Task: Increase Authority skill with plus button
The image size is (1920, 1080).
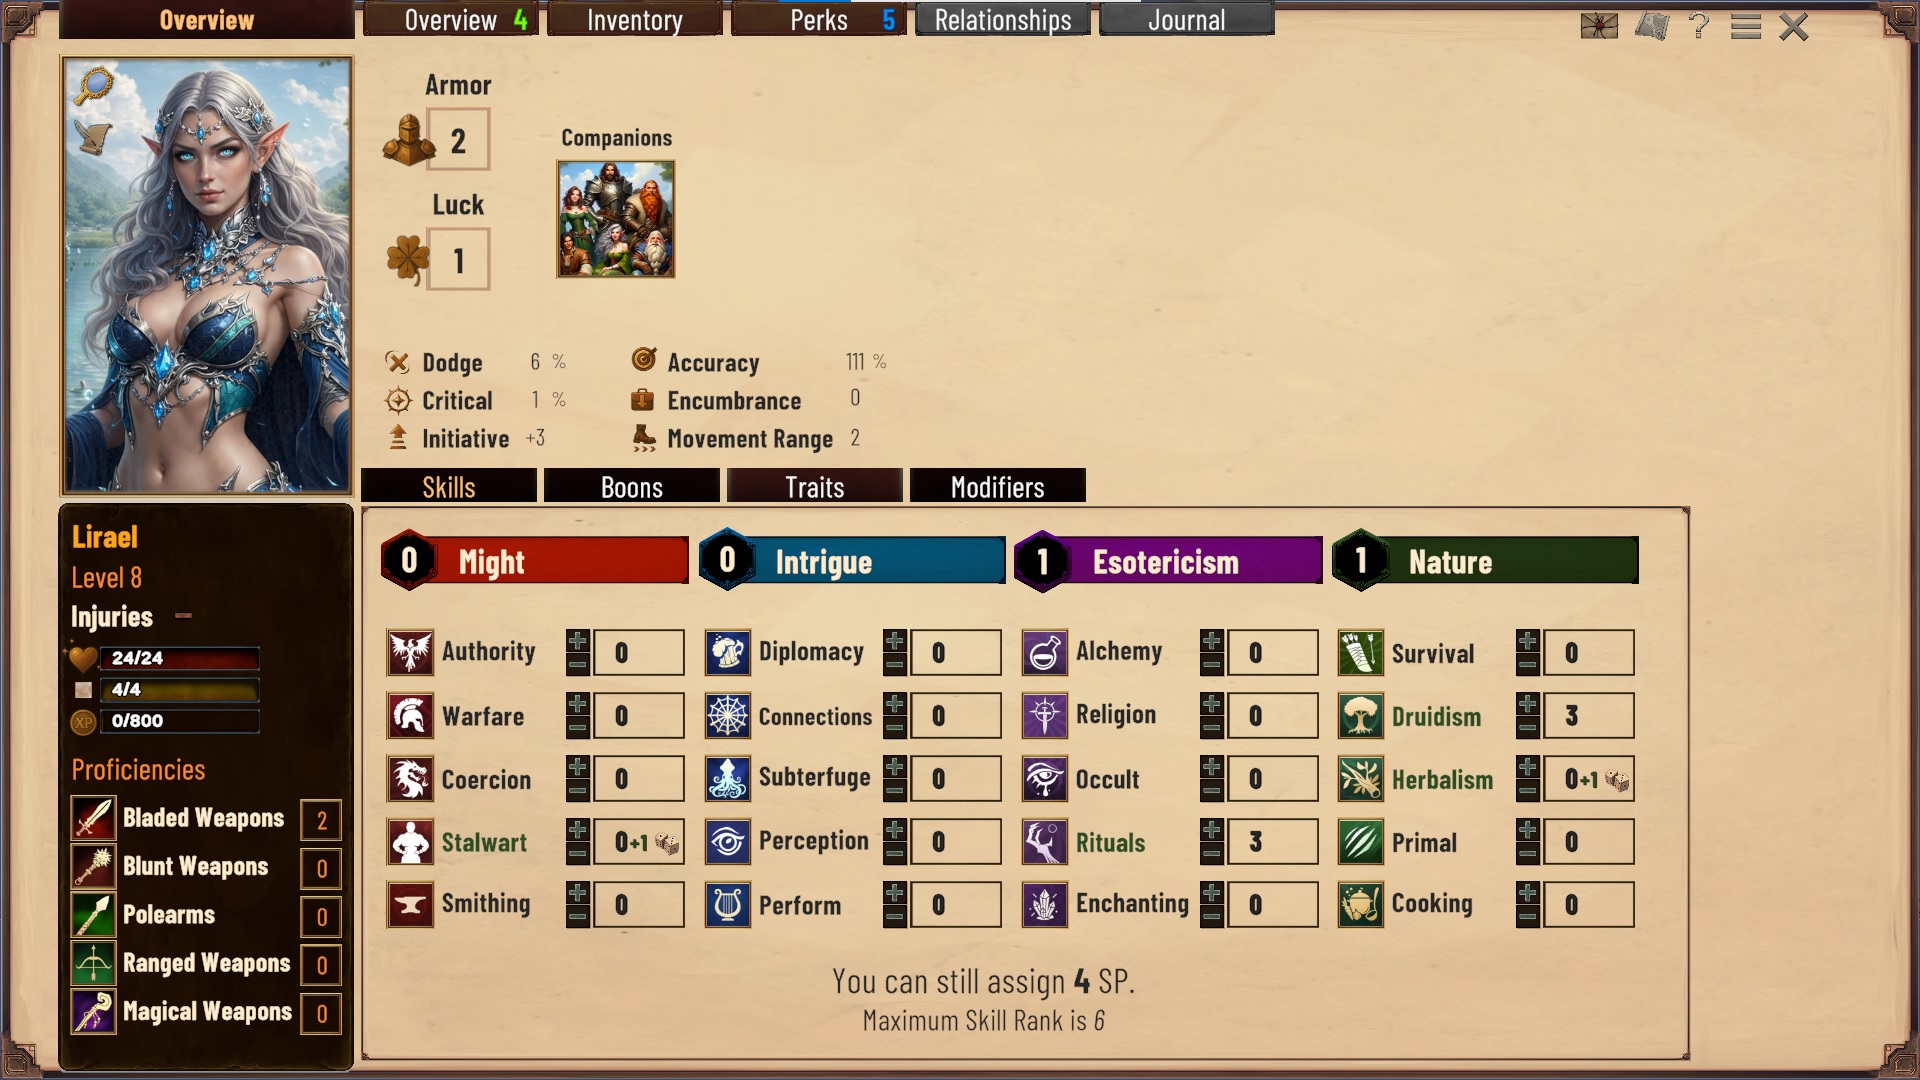Action: (x=578, y=641)
